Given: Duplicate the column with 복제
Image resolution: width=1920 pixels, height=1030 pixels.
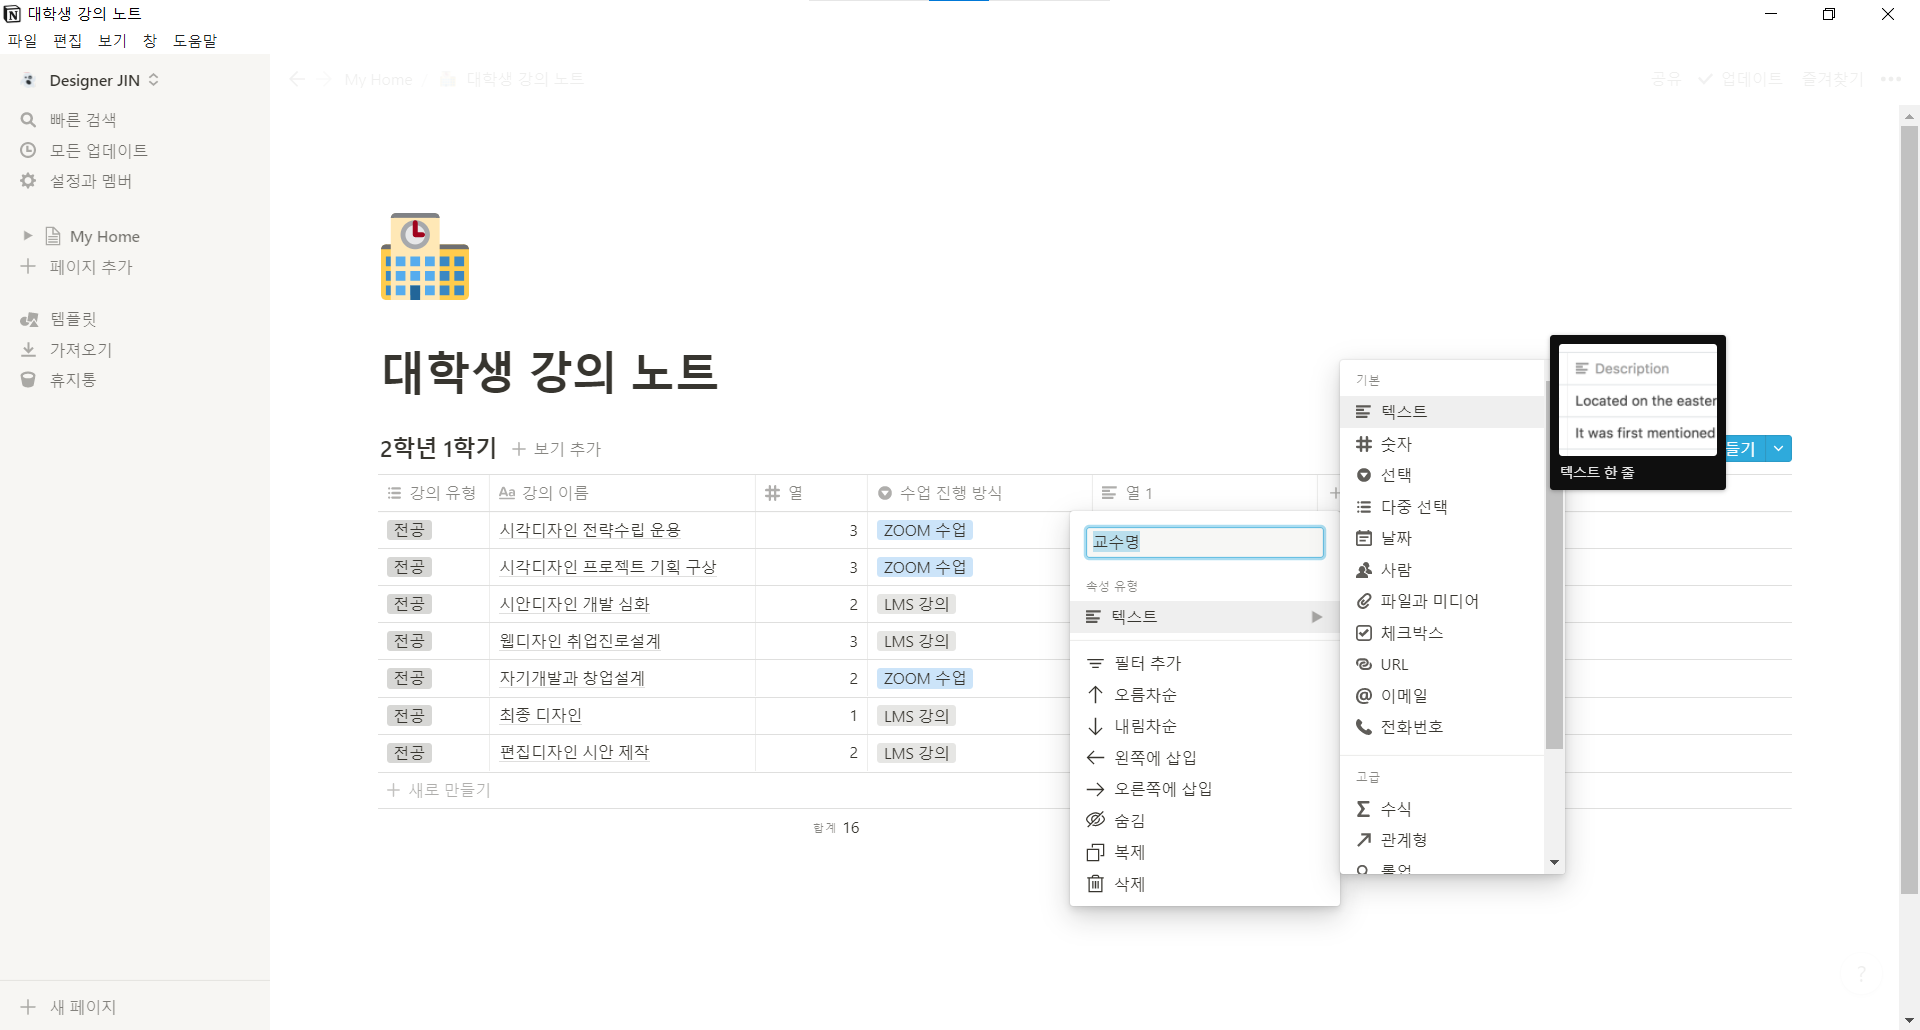Looking at the screenshot, I should point(1204,852).
